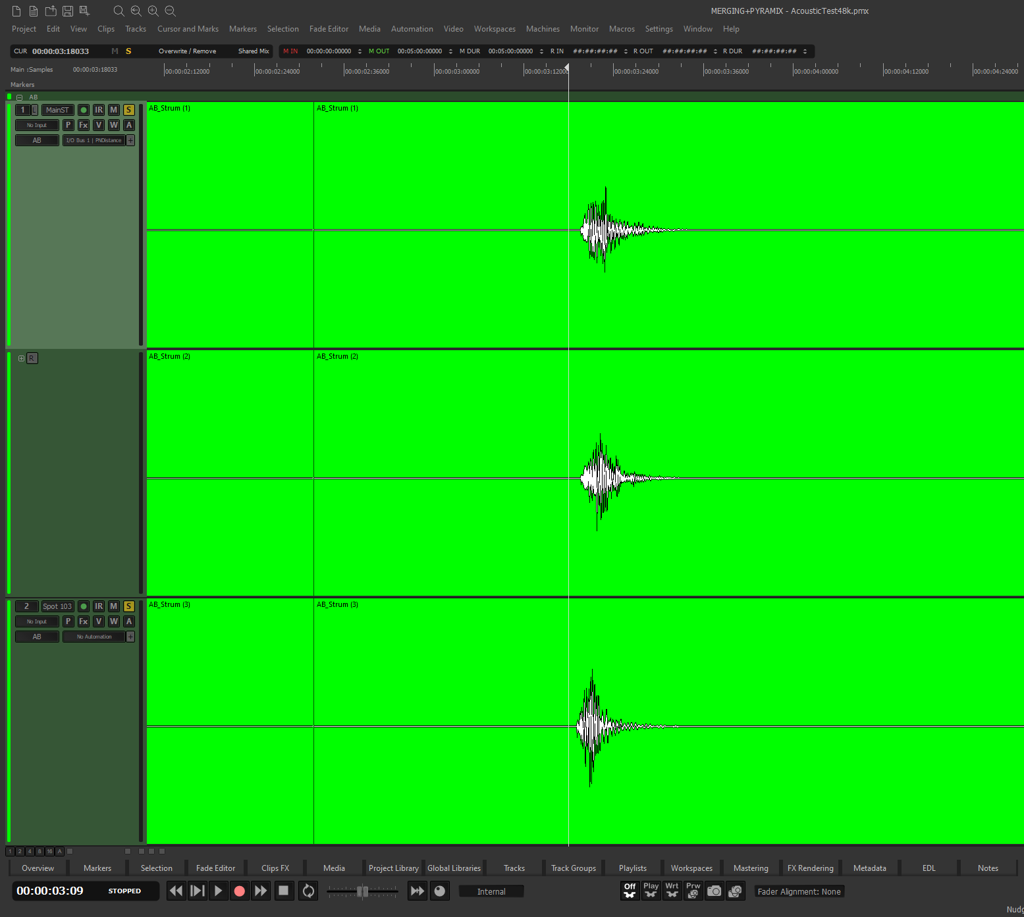The width and height of the screenshot is (1024, 917).
Task: Click the playhead cursor on timeline ruler
Action: pyautogui.click(x=568, y=68)
